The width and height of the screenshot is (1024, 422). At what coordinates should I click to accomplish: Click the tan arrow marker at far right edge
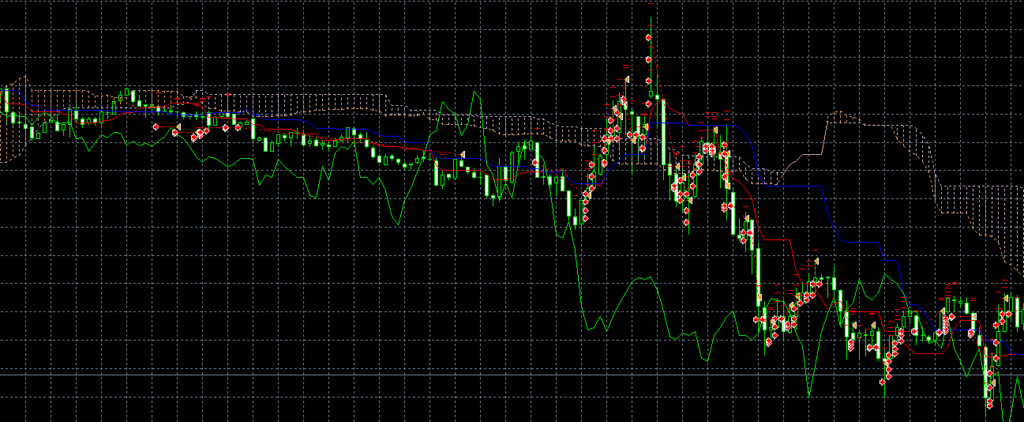1004,297
